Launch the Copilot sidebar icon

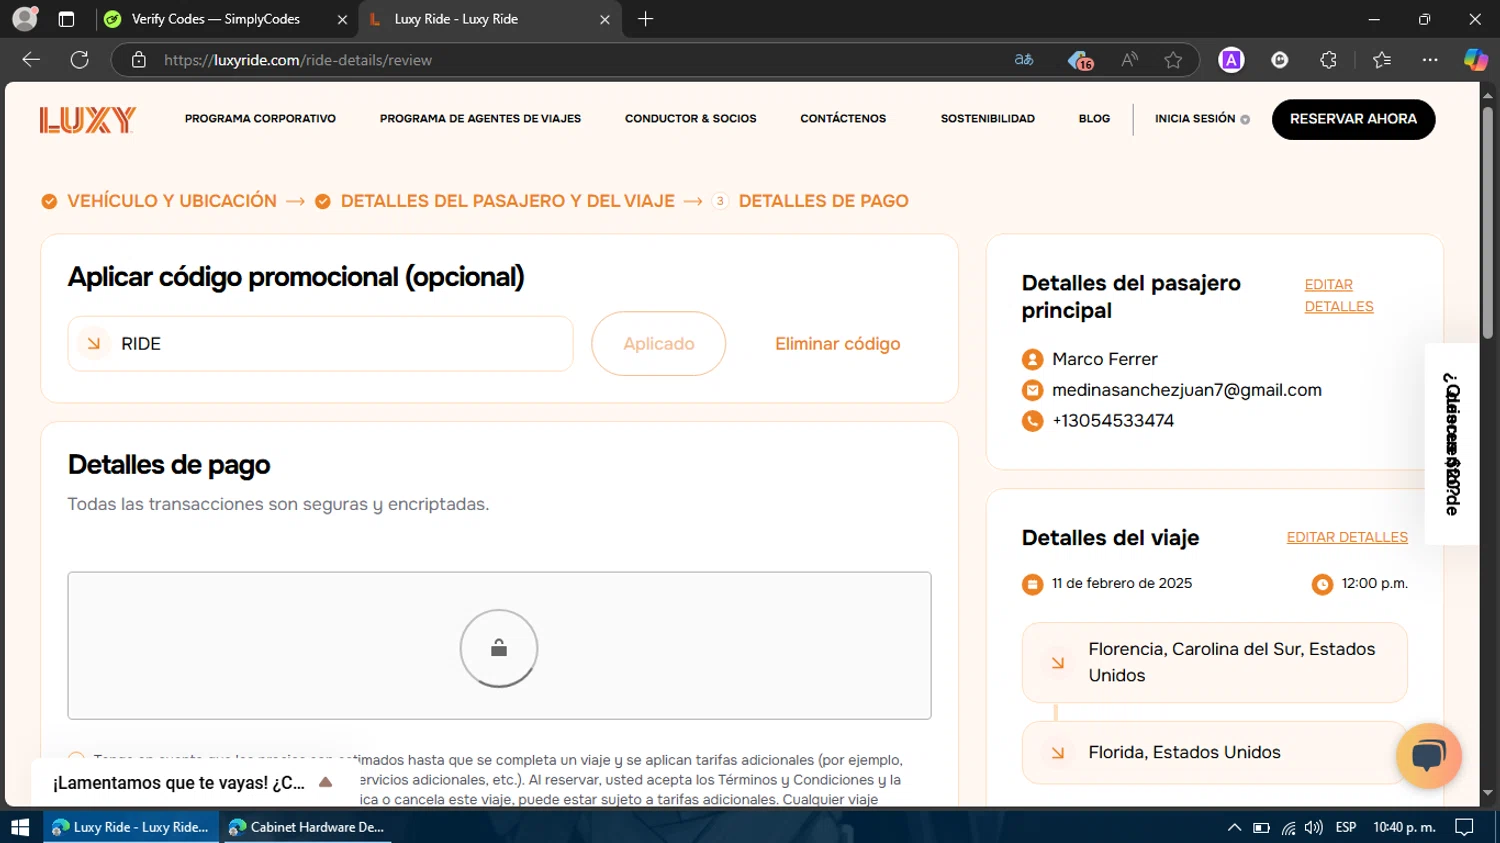[x=1476, y=60]
